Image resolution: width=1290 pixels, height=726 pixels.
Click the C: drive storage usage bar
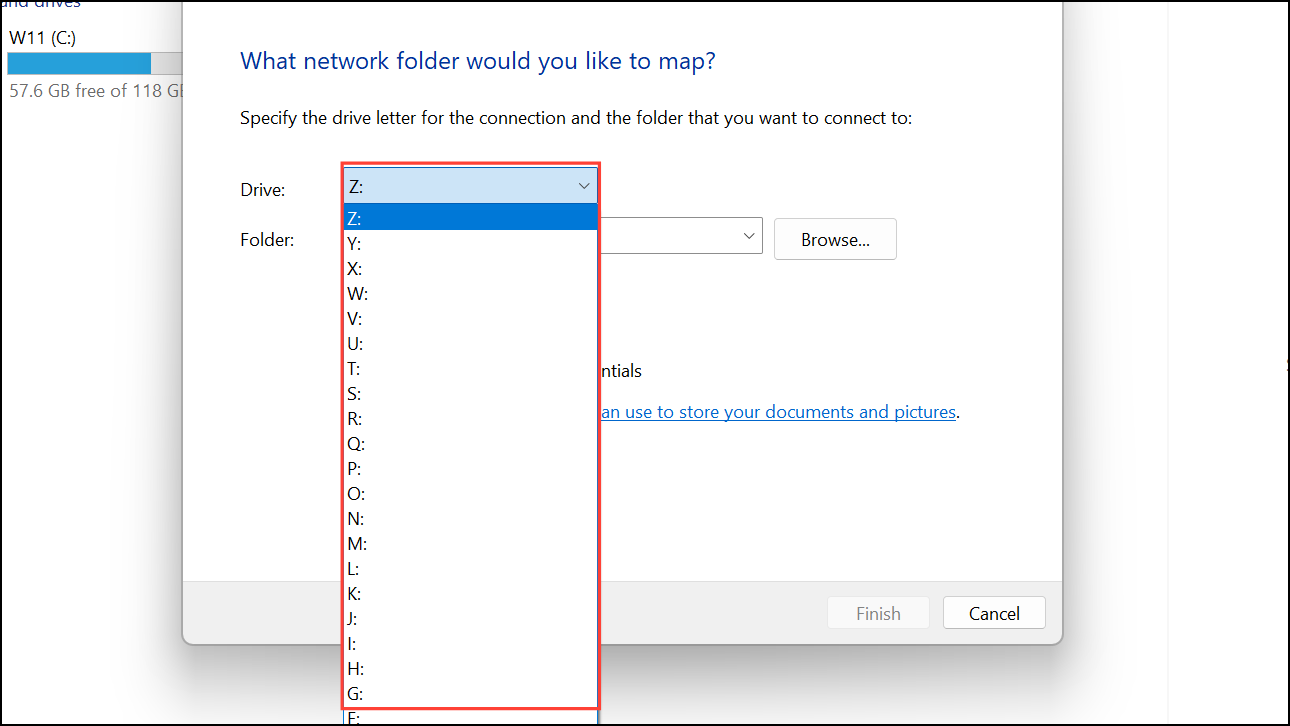pos(78,63)
